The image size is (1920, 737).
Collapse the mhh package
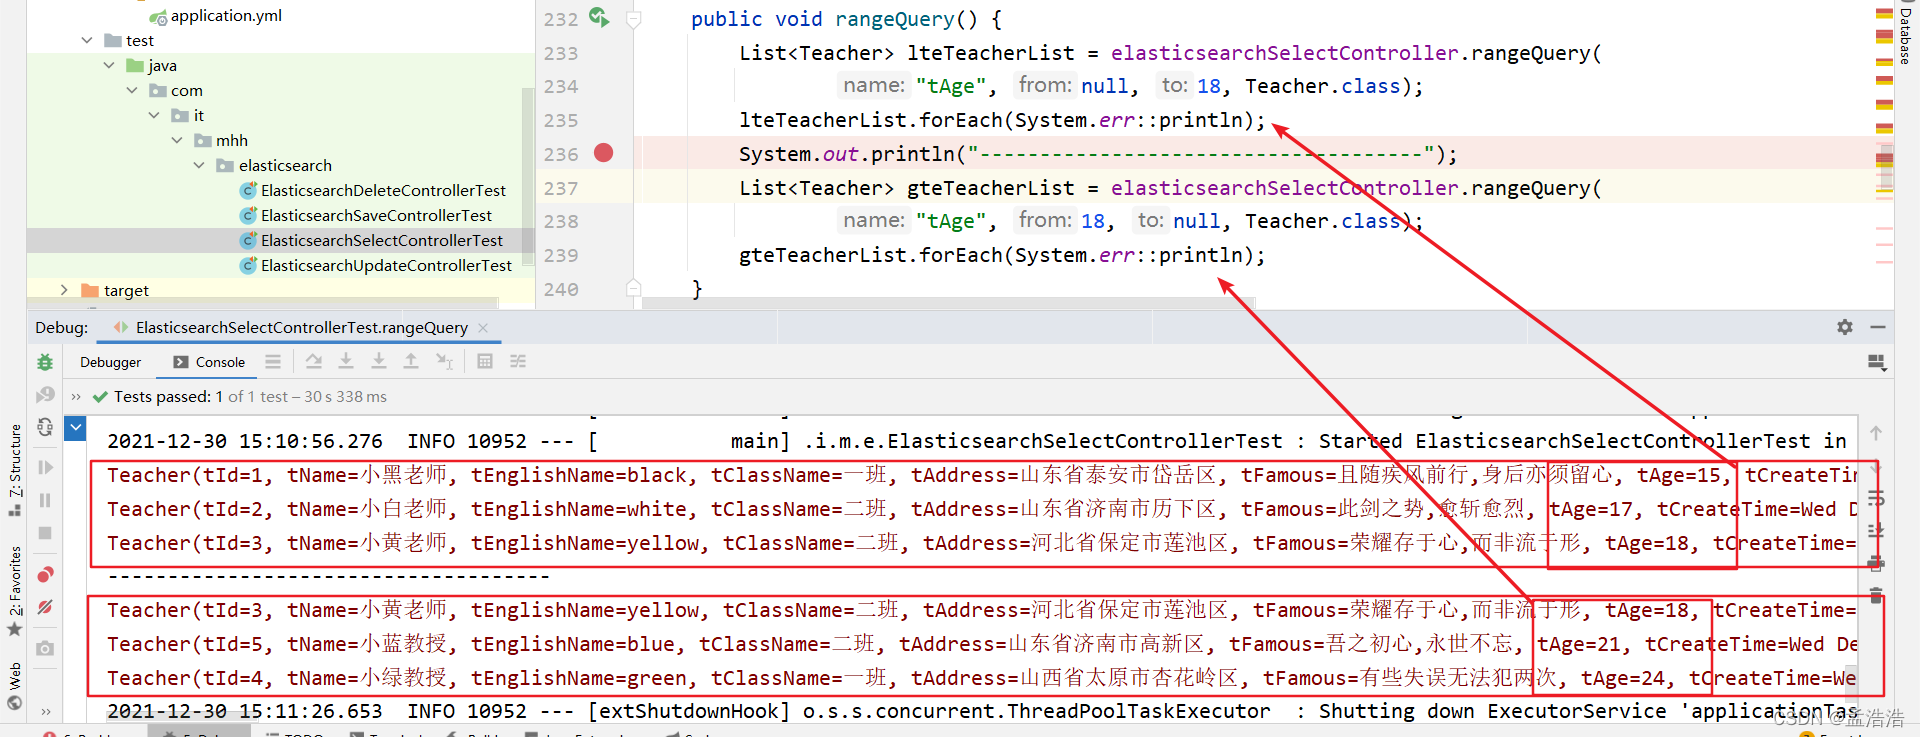[177, 141]
